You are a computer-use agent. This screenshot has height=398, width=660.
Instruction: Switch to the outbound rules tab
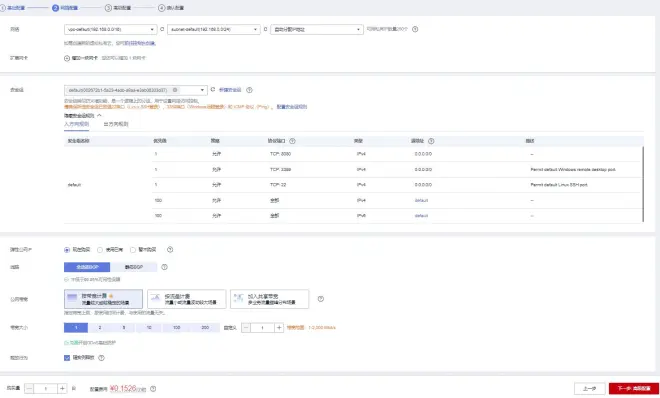click(x=116, y=124)
